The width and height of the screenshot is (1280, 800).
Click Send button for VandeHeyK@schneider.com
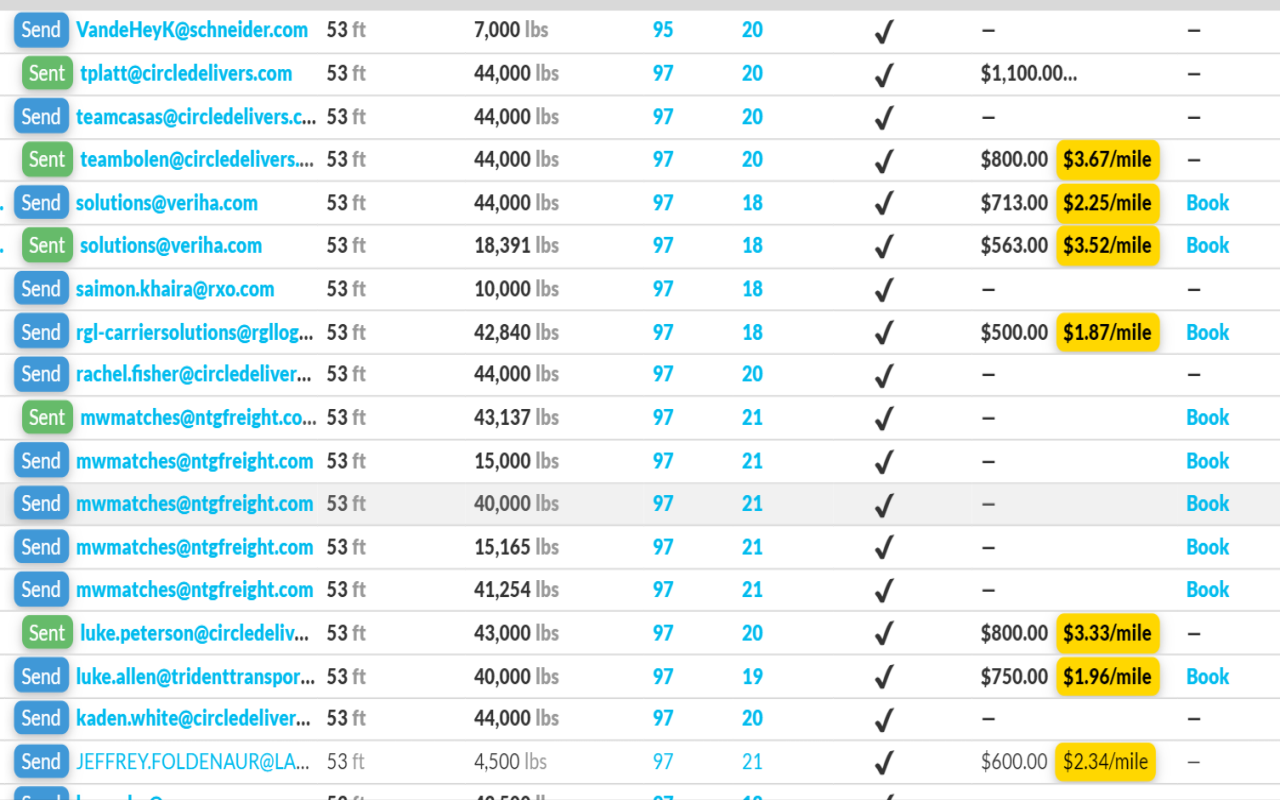[x=41, y=30]
